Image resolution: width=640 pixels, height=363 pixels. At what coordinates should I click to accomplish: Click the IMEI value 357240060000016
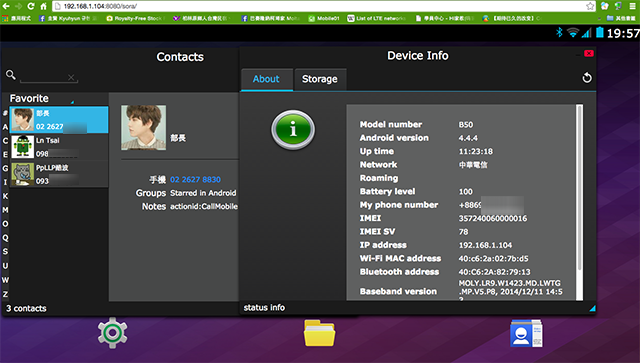(493, 218)
